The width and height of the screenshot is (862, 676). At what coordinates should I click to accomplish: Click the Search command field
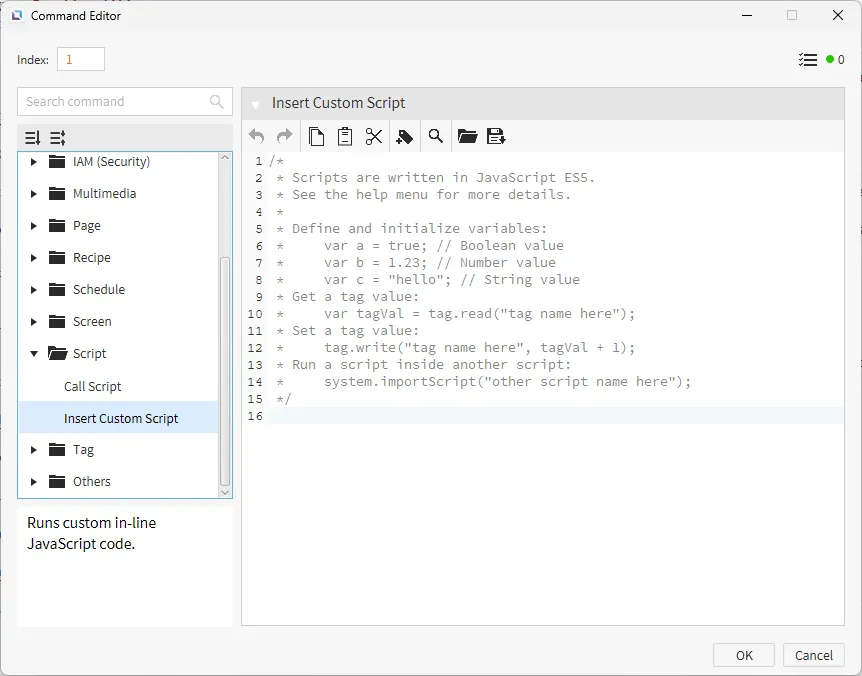(115, 101)
